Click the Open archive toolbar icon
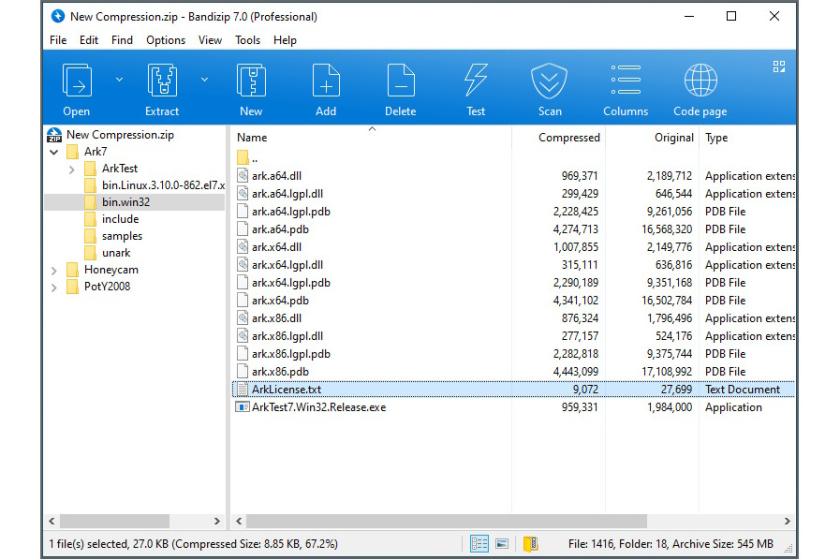840x560 pixels. [77, 81]
